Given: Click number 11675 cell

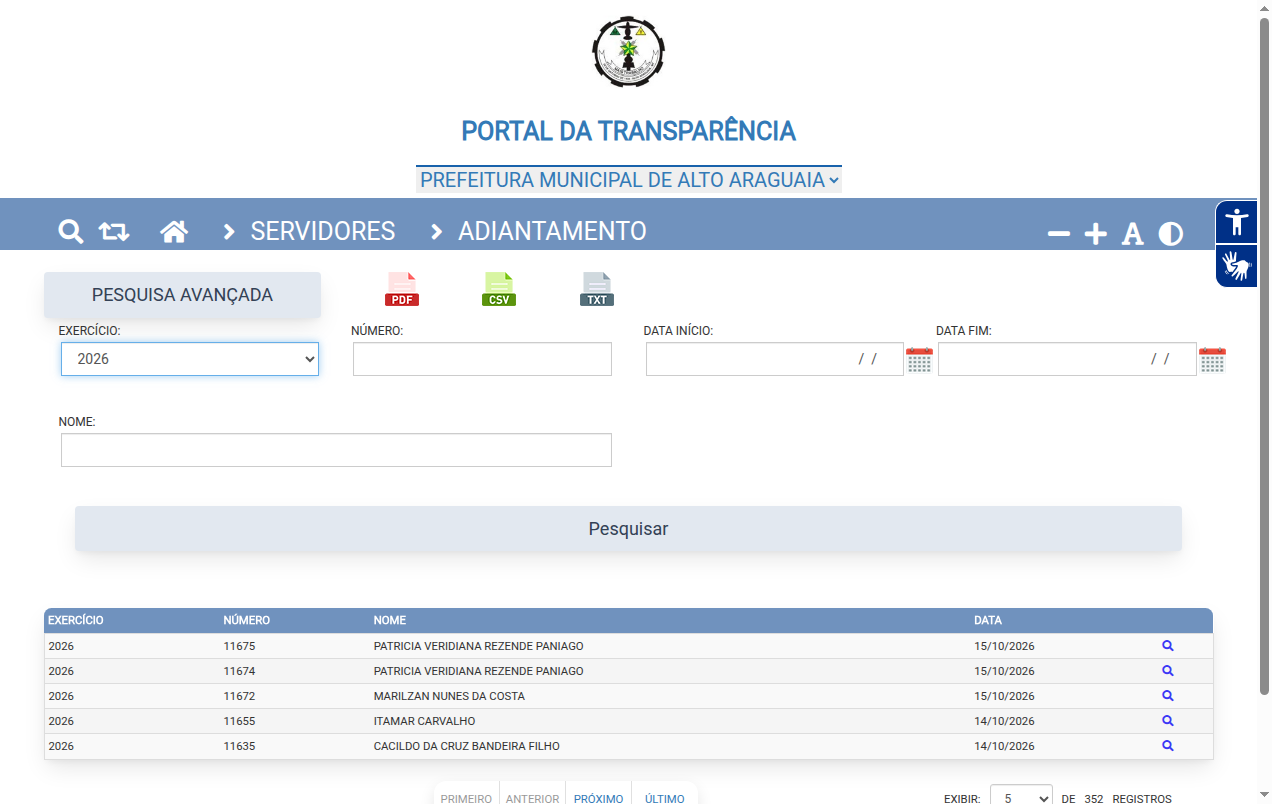Looking at the screenshot, I should tap(239, 646).
